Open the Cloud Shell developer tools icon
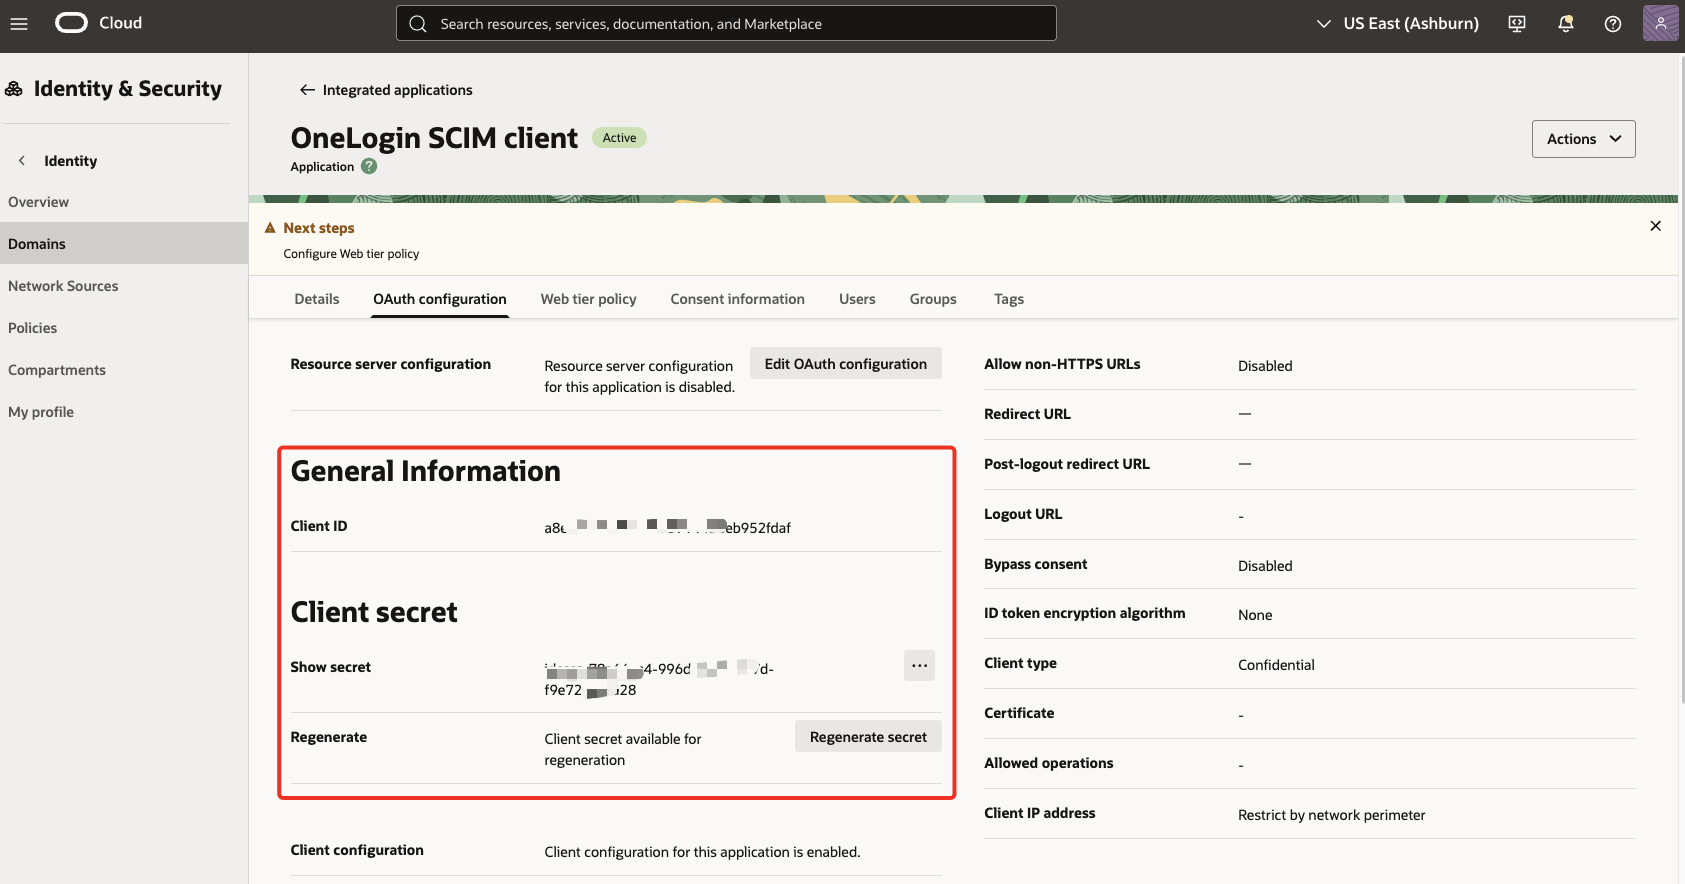1685x884 pixels. pos(1517,24)
